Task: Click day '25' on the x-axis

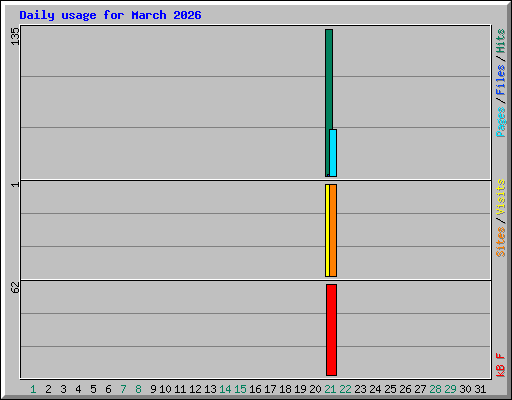Action: point(390,389)
